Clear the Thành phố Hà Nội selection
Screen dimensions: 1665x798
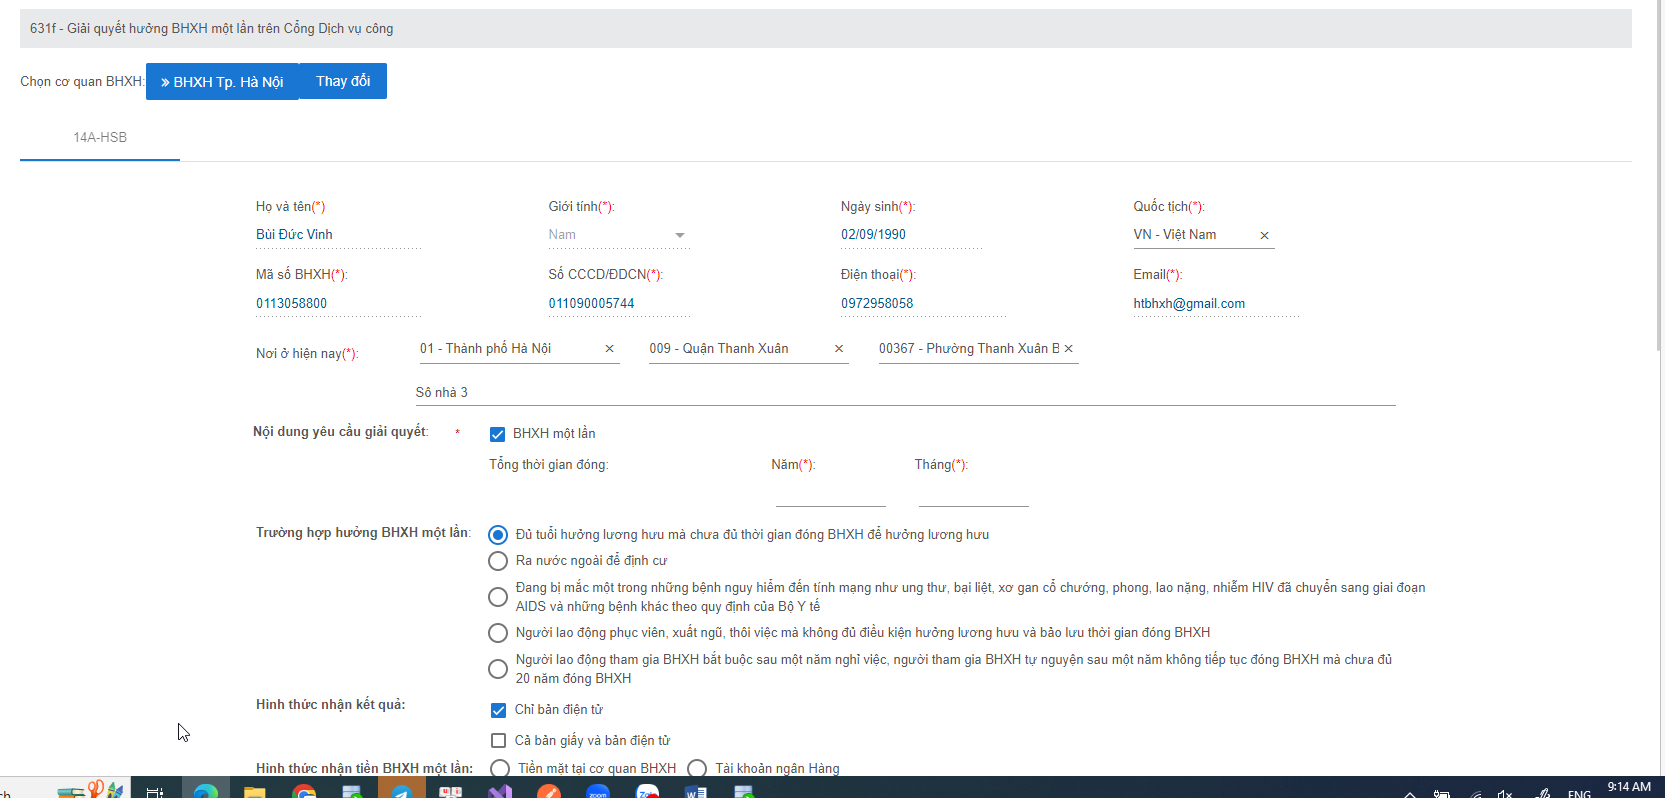[x=609, y=349]
